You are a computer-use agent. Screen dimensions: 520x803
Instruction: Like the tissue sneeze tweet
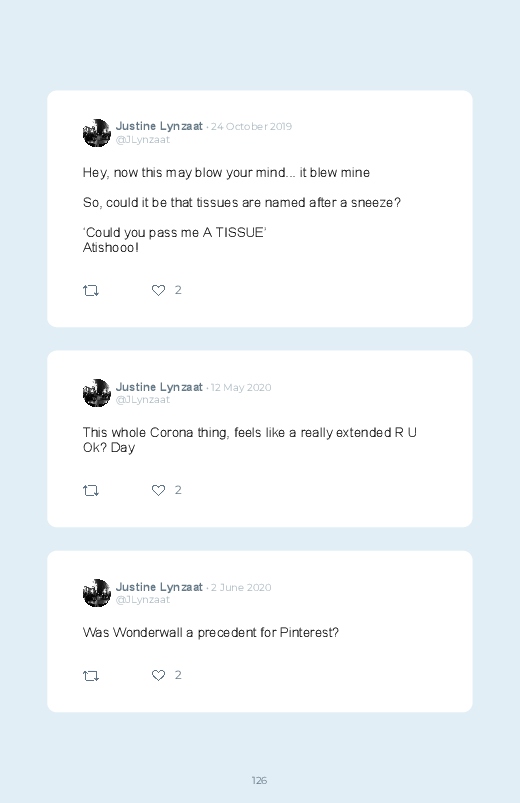158,290
